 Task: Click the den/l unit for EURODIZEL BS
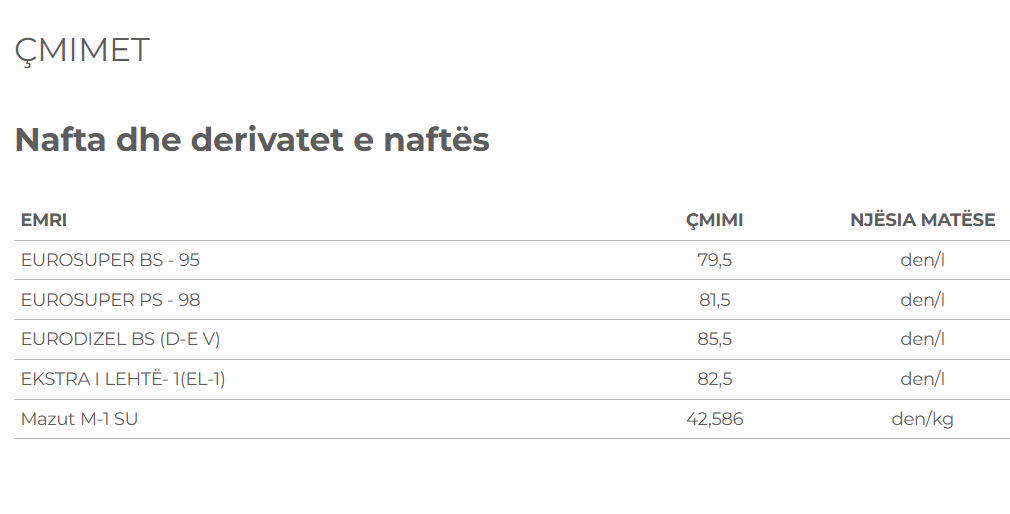[922, 339]
